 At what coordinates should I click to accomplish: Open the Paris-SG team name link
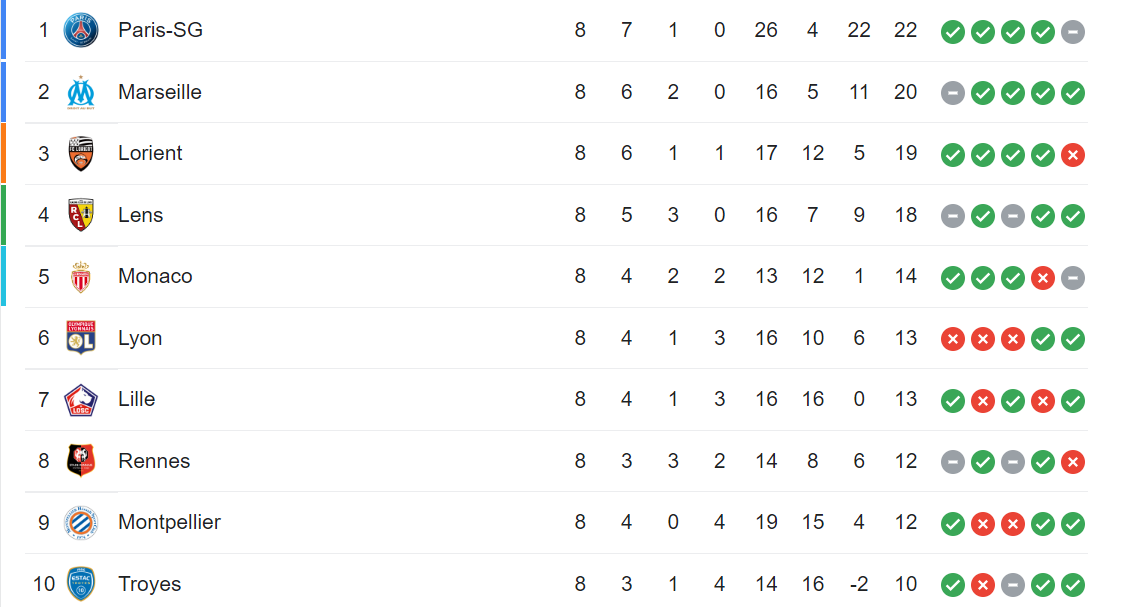[x=160, y=30]
